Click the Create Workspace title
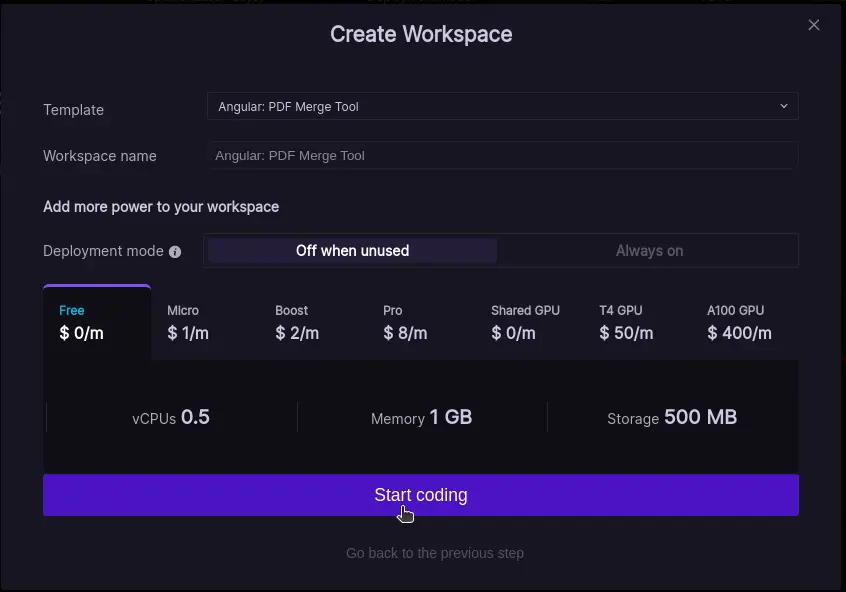The image size is (846, 592). pos(421,34)
